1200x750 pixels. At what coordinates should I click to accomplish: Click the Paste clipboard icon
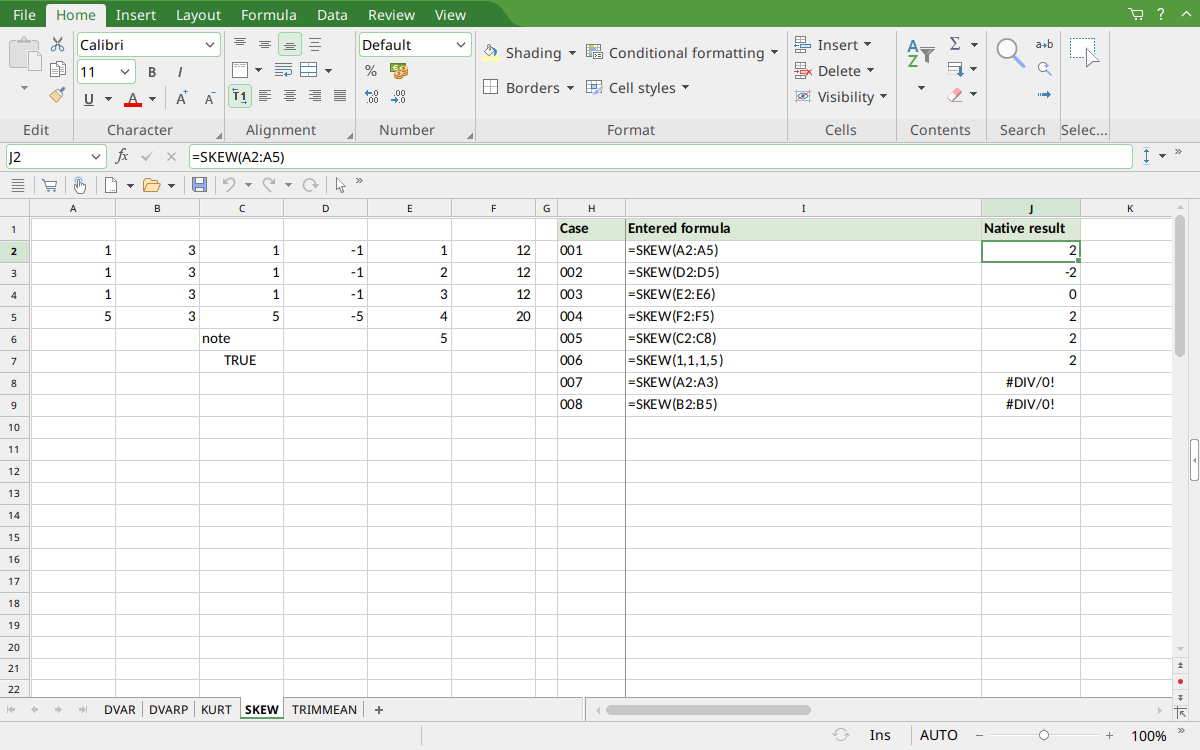pyautogui.click(x=24, y=55)
